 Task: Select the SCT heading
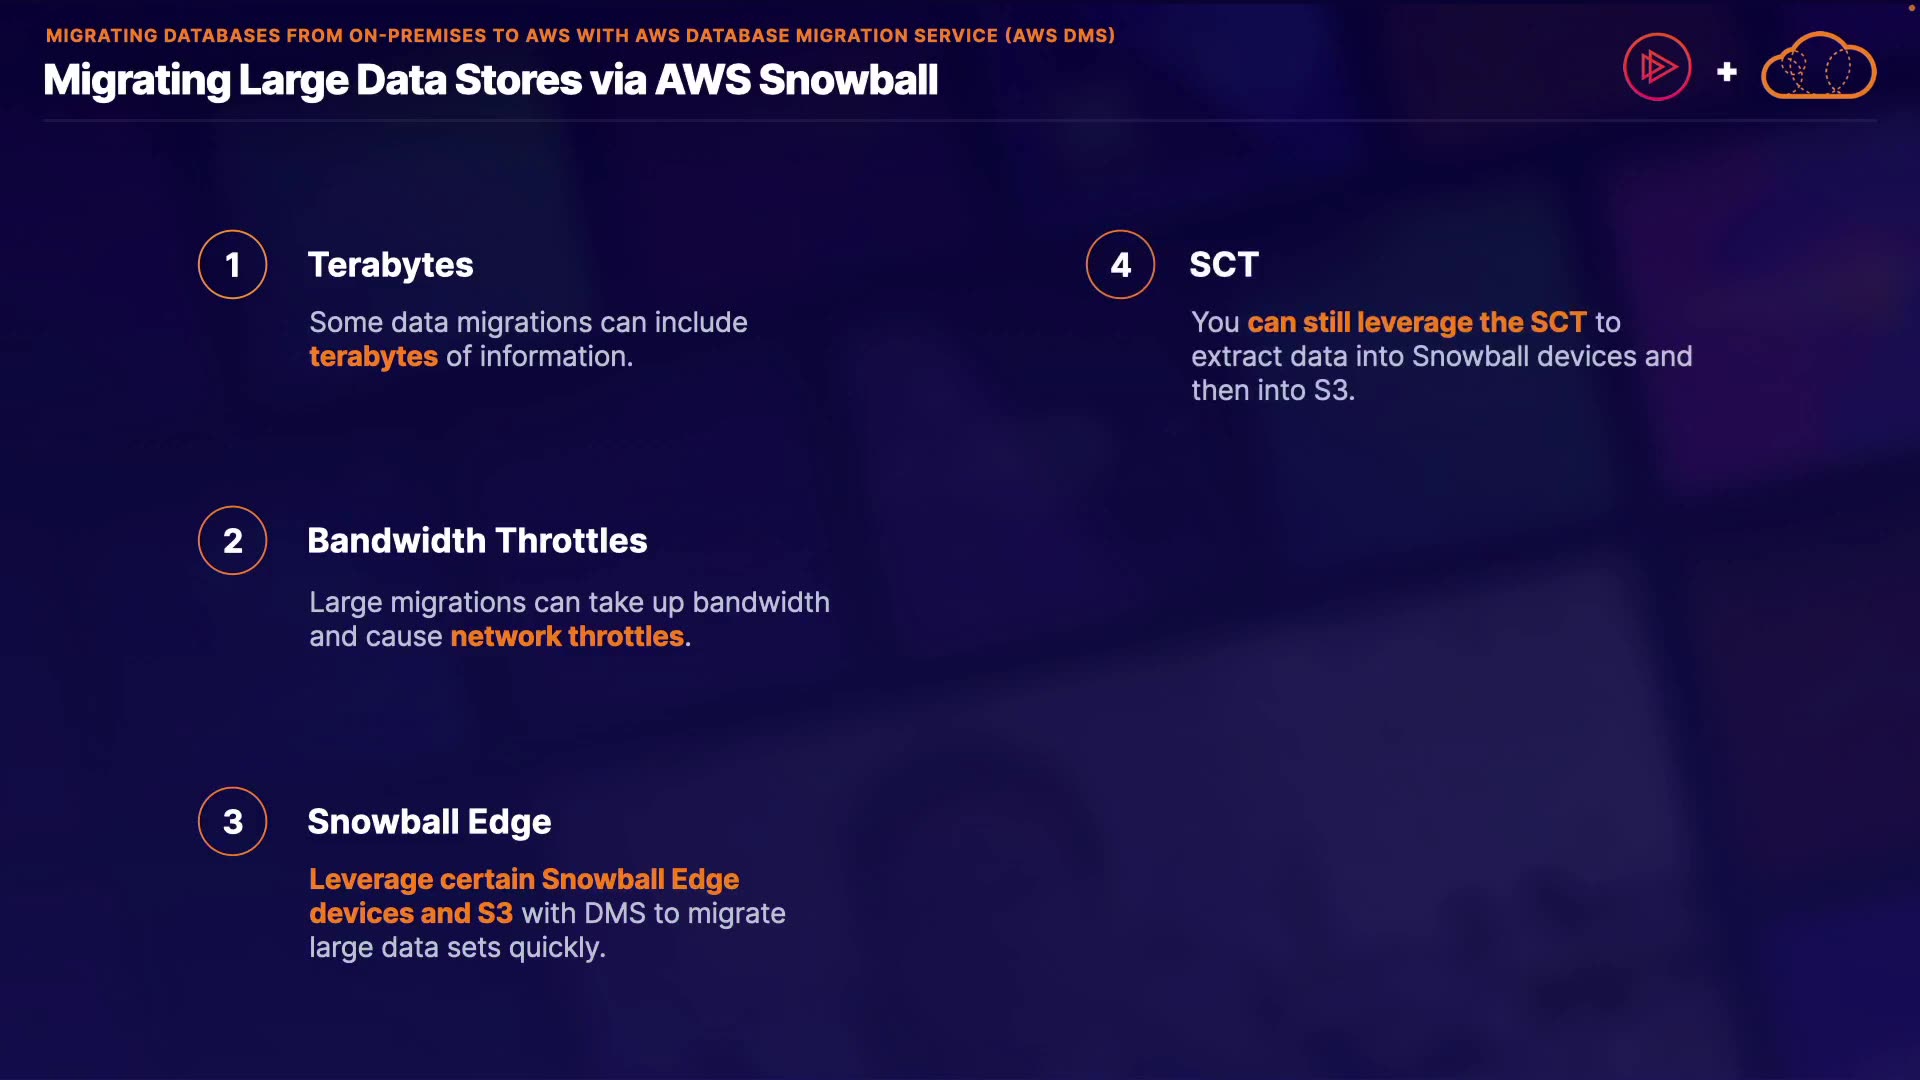(x=1223, y=265)
